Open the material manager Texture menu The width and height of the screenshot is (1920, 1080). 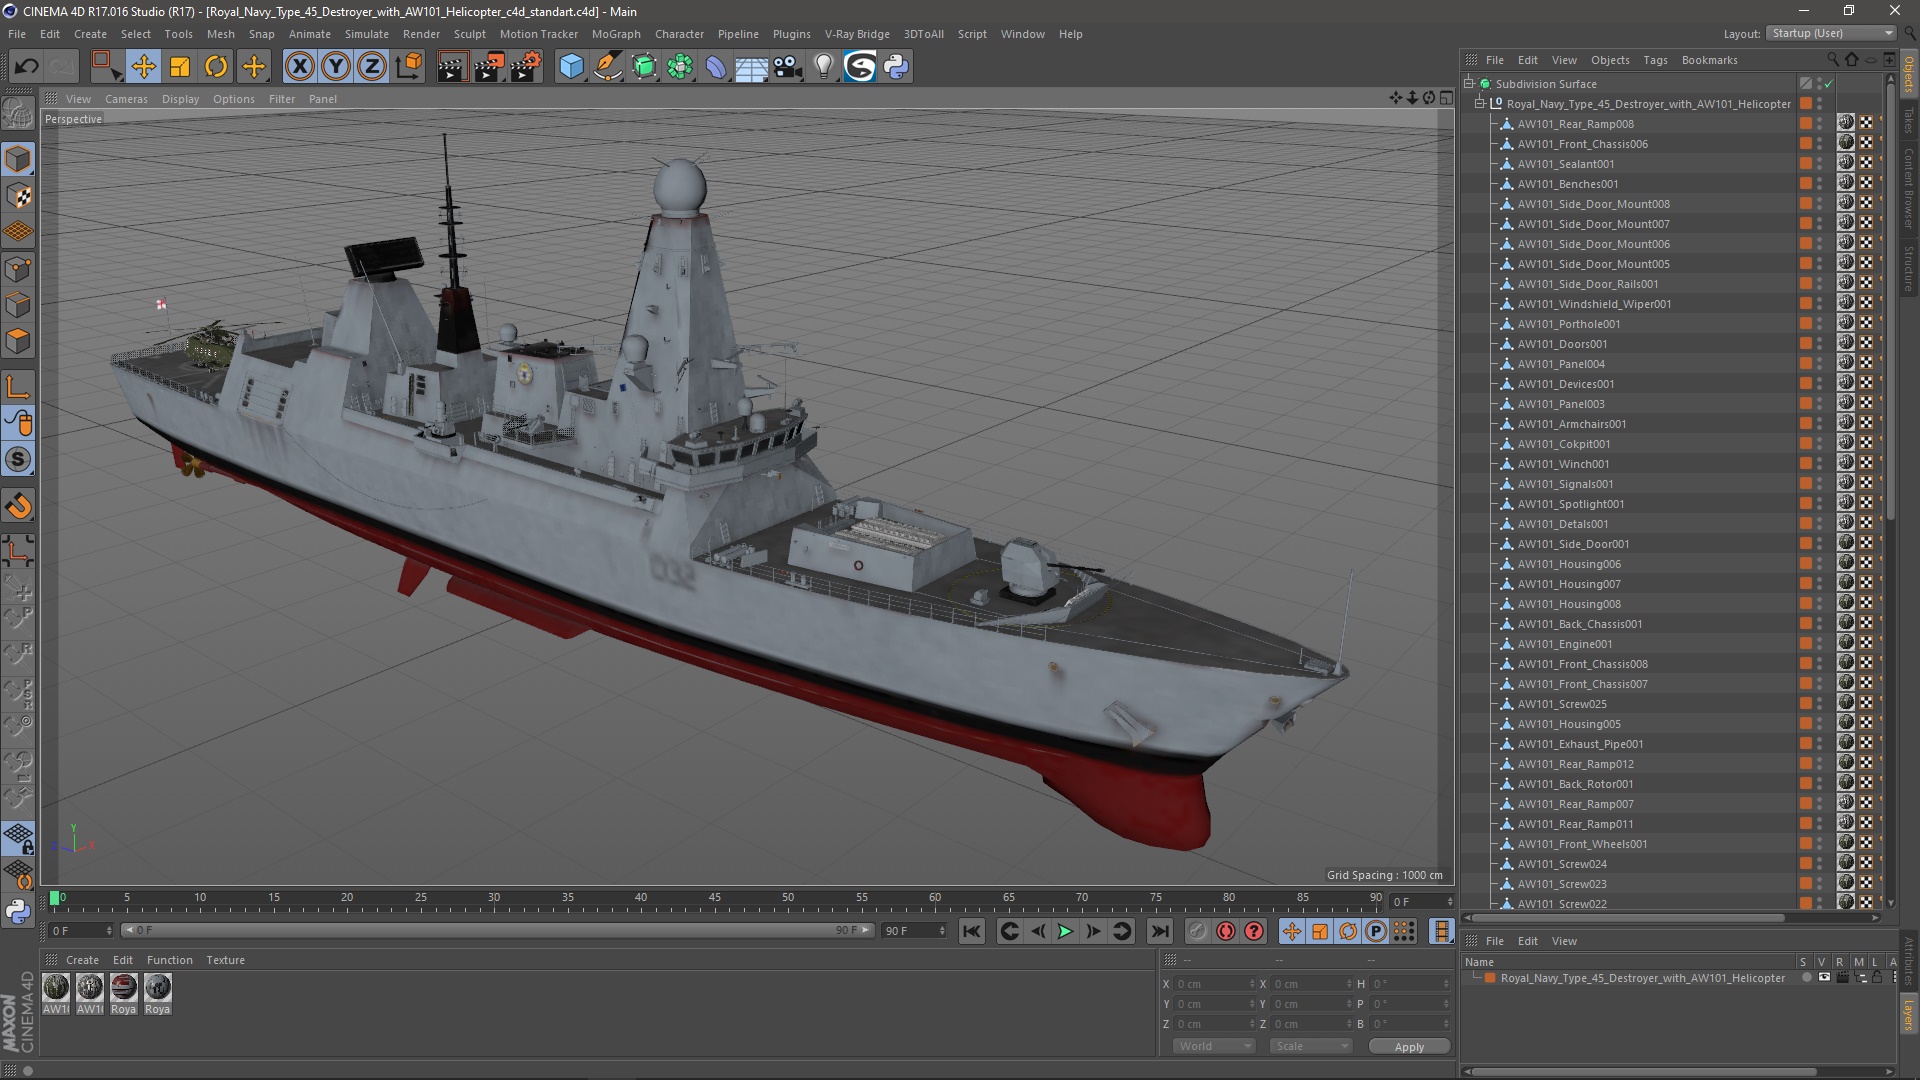[x=225, y=960]
